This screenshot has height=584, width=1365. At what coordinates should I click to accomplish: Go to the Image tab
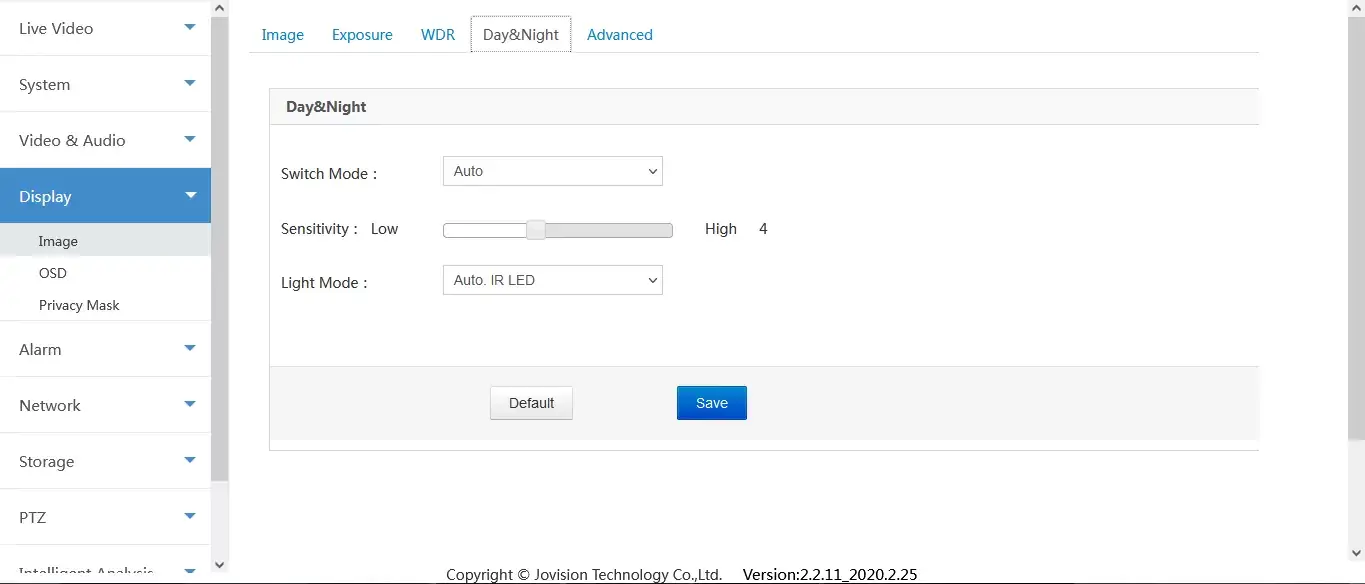click(x=282, y=35)
